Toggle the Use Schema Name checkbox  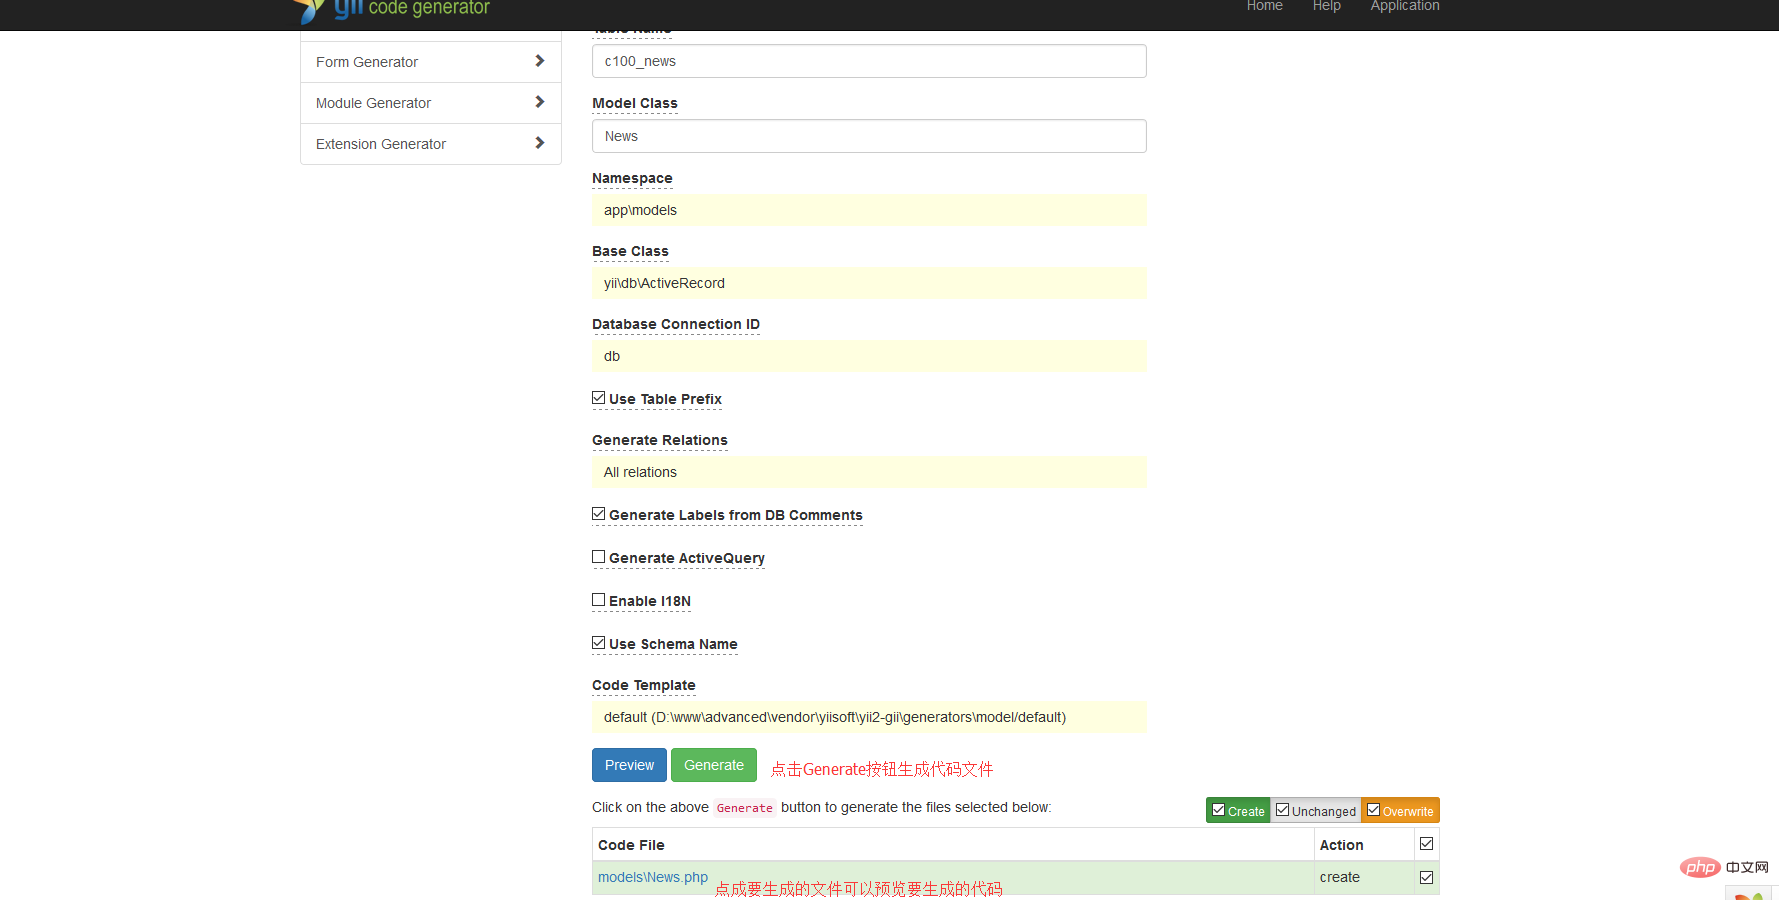598,643
